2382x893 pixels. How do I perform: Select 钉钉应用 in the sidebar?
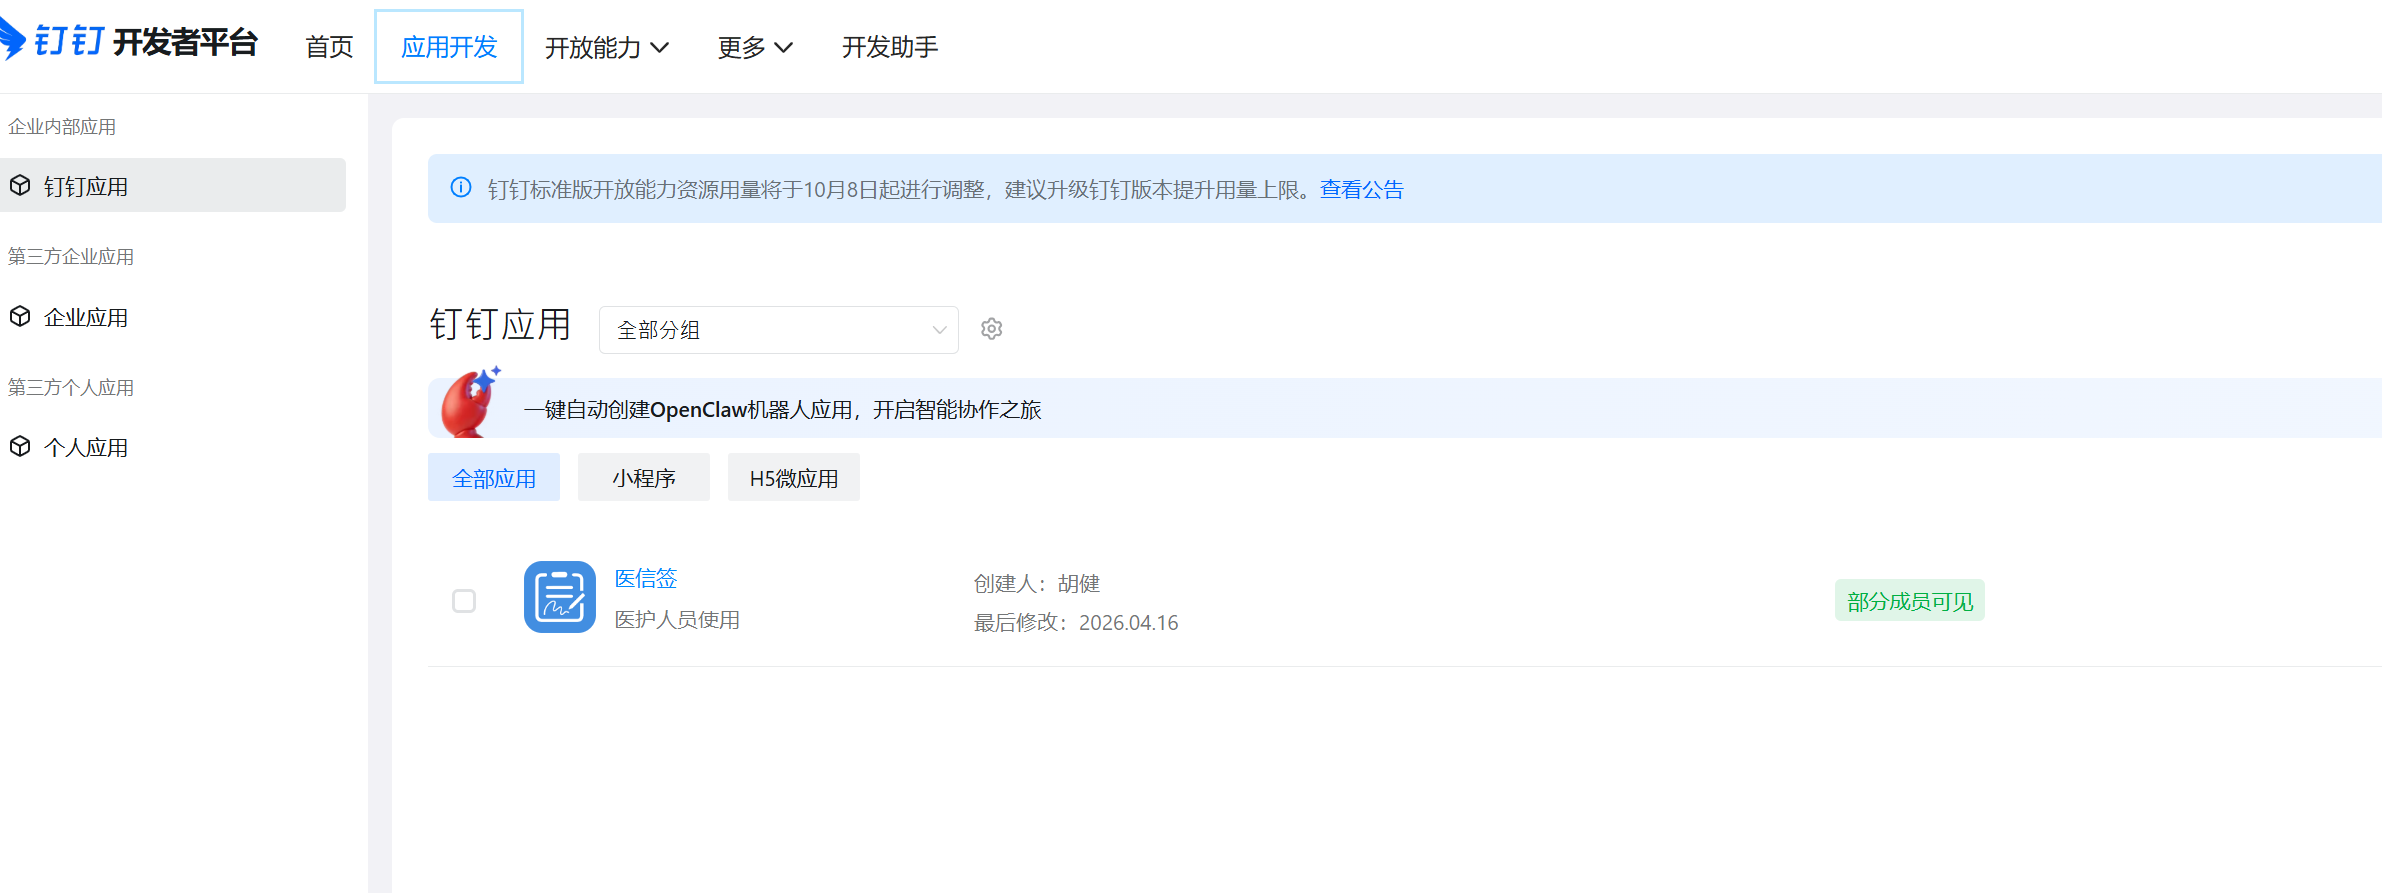coord(173,185)
